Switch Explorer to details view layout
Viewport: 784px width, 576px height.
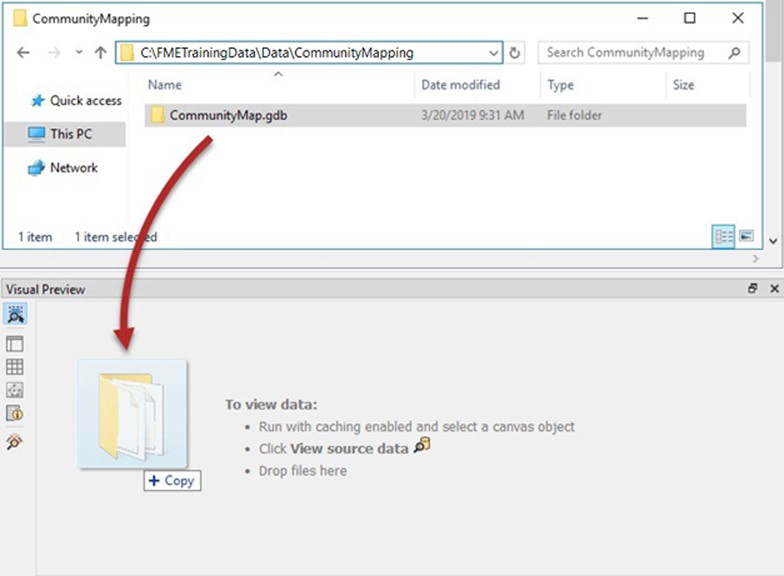[723, 237]
